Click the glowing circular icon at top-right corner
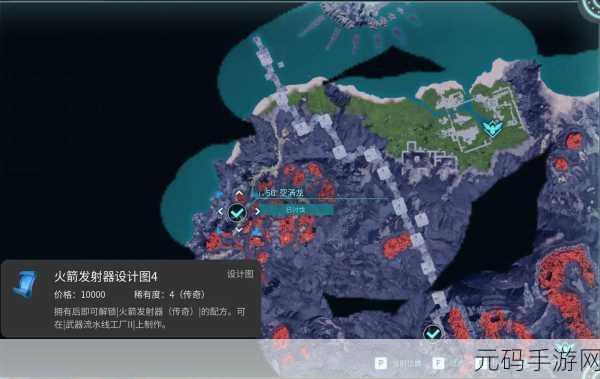Viewport: 600px width, 379px height. coord(591,10)
